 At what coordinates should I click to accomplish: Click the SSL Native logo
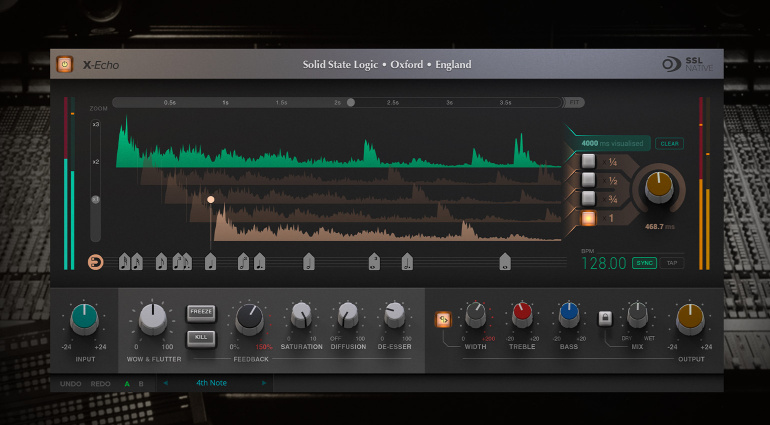pyautogui.click(x=688, y=64)
